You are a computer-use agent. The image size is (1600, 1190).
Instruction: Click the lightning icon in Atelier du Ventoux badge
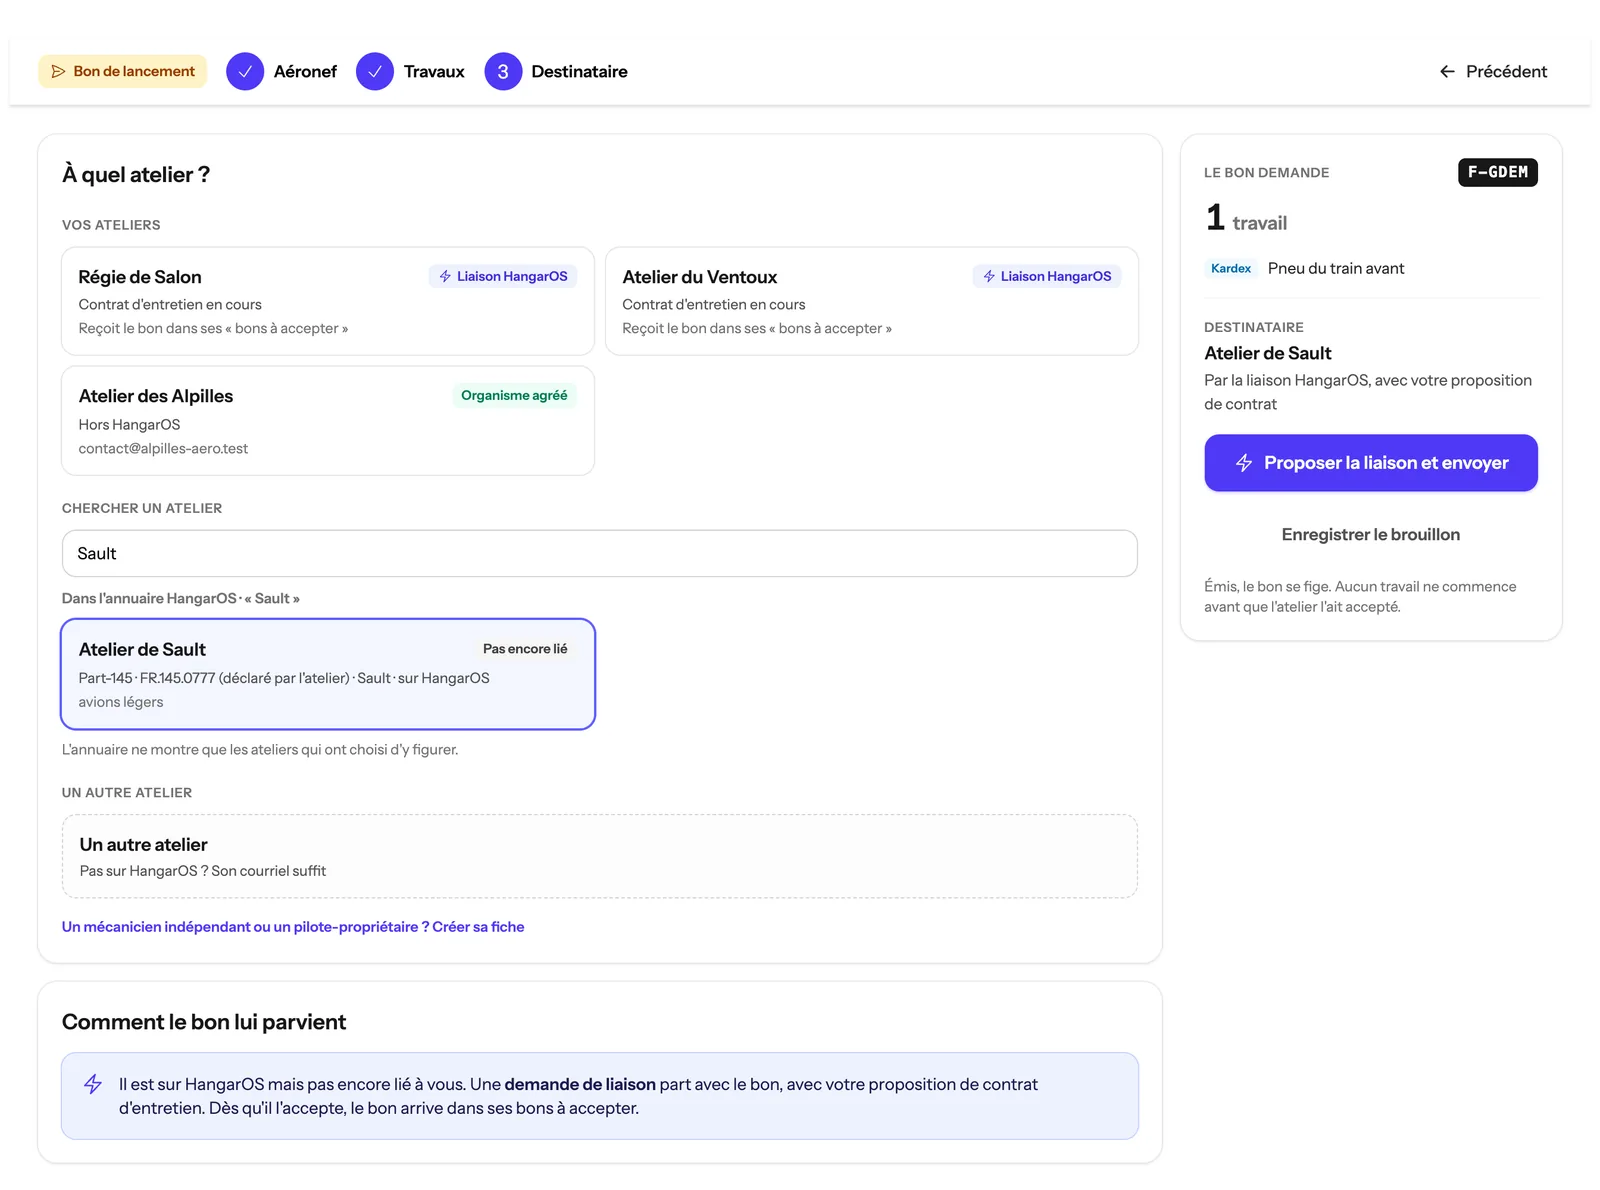[x=989, y=276]
